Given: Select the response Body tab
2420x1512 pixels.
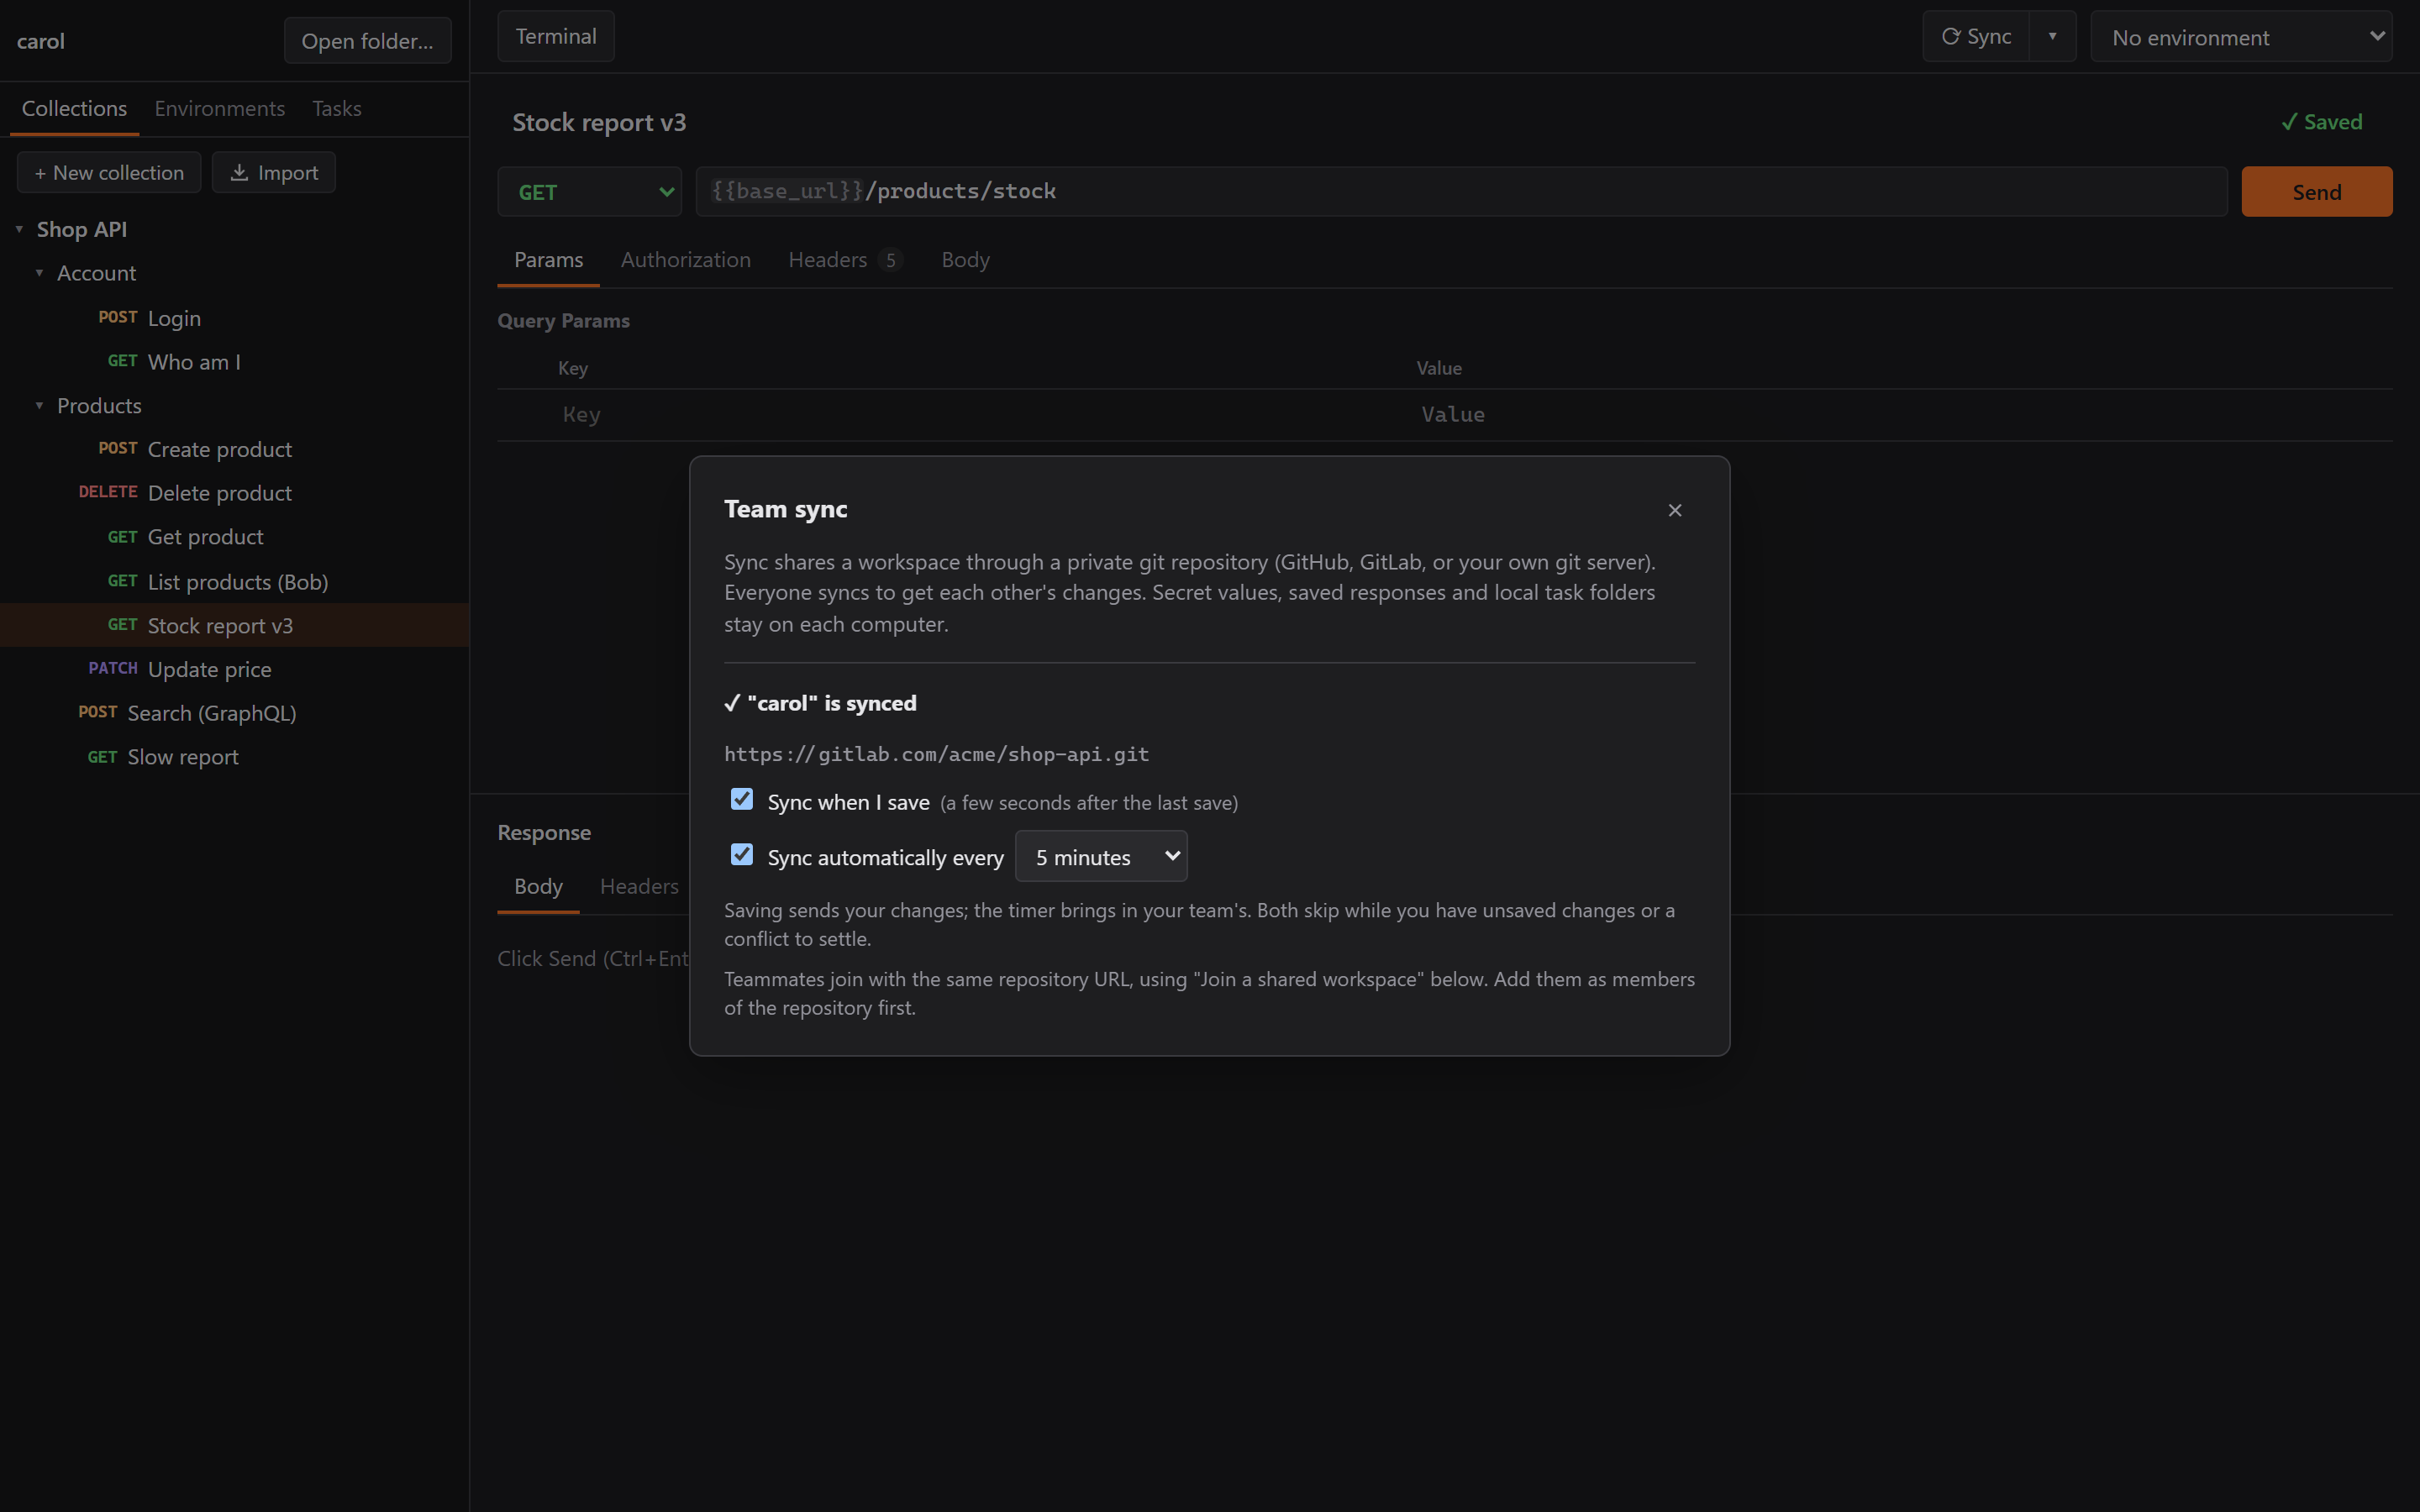Looking at the screenshot, I should (538, 887).
